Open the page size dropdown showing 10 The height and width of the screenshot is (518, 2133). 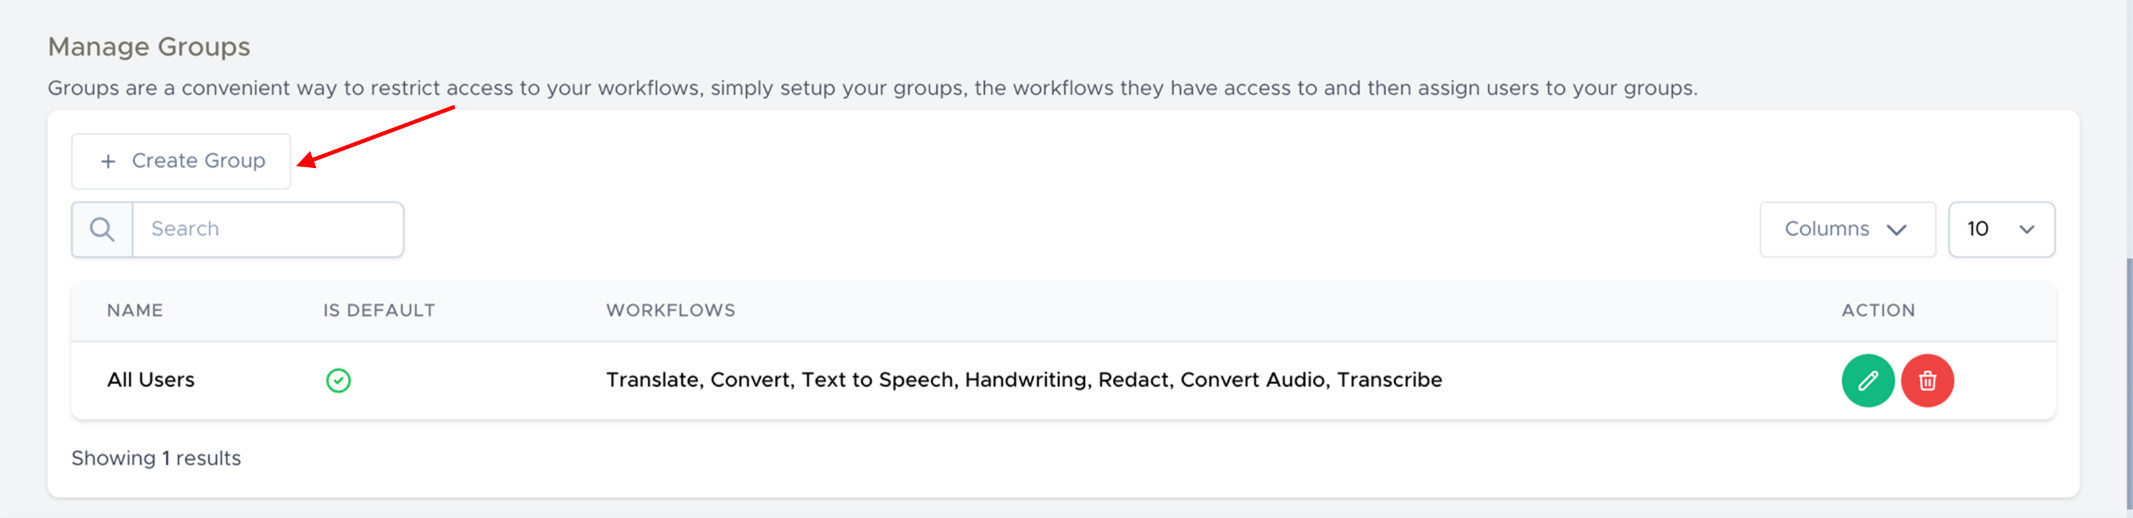2000,229
